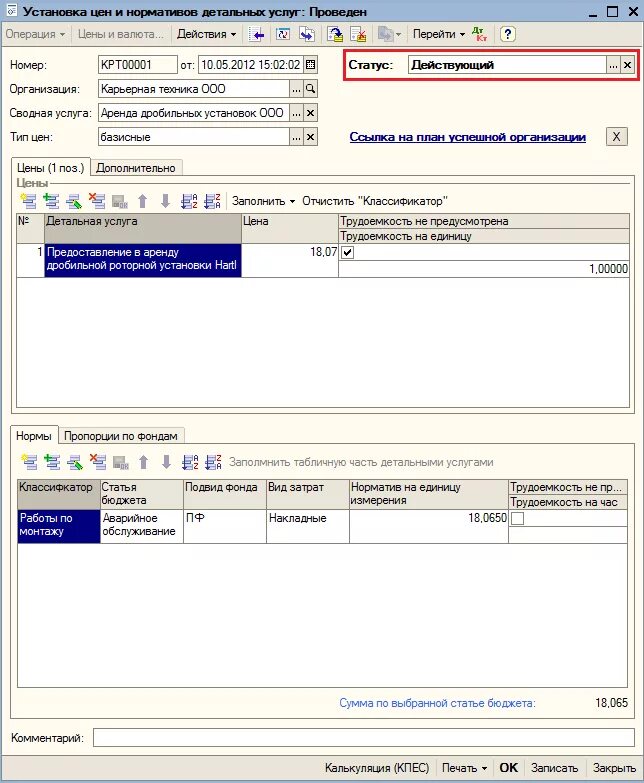Open the Организация record with magnifier icon
Image resolution: width=644 pixels, height=783 pixels.
click(311, 89)
